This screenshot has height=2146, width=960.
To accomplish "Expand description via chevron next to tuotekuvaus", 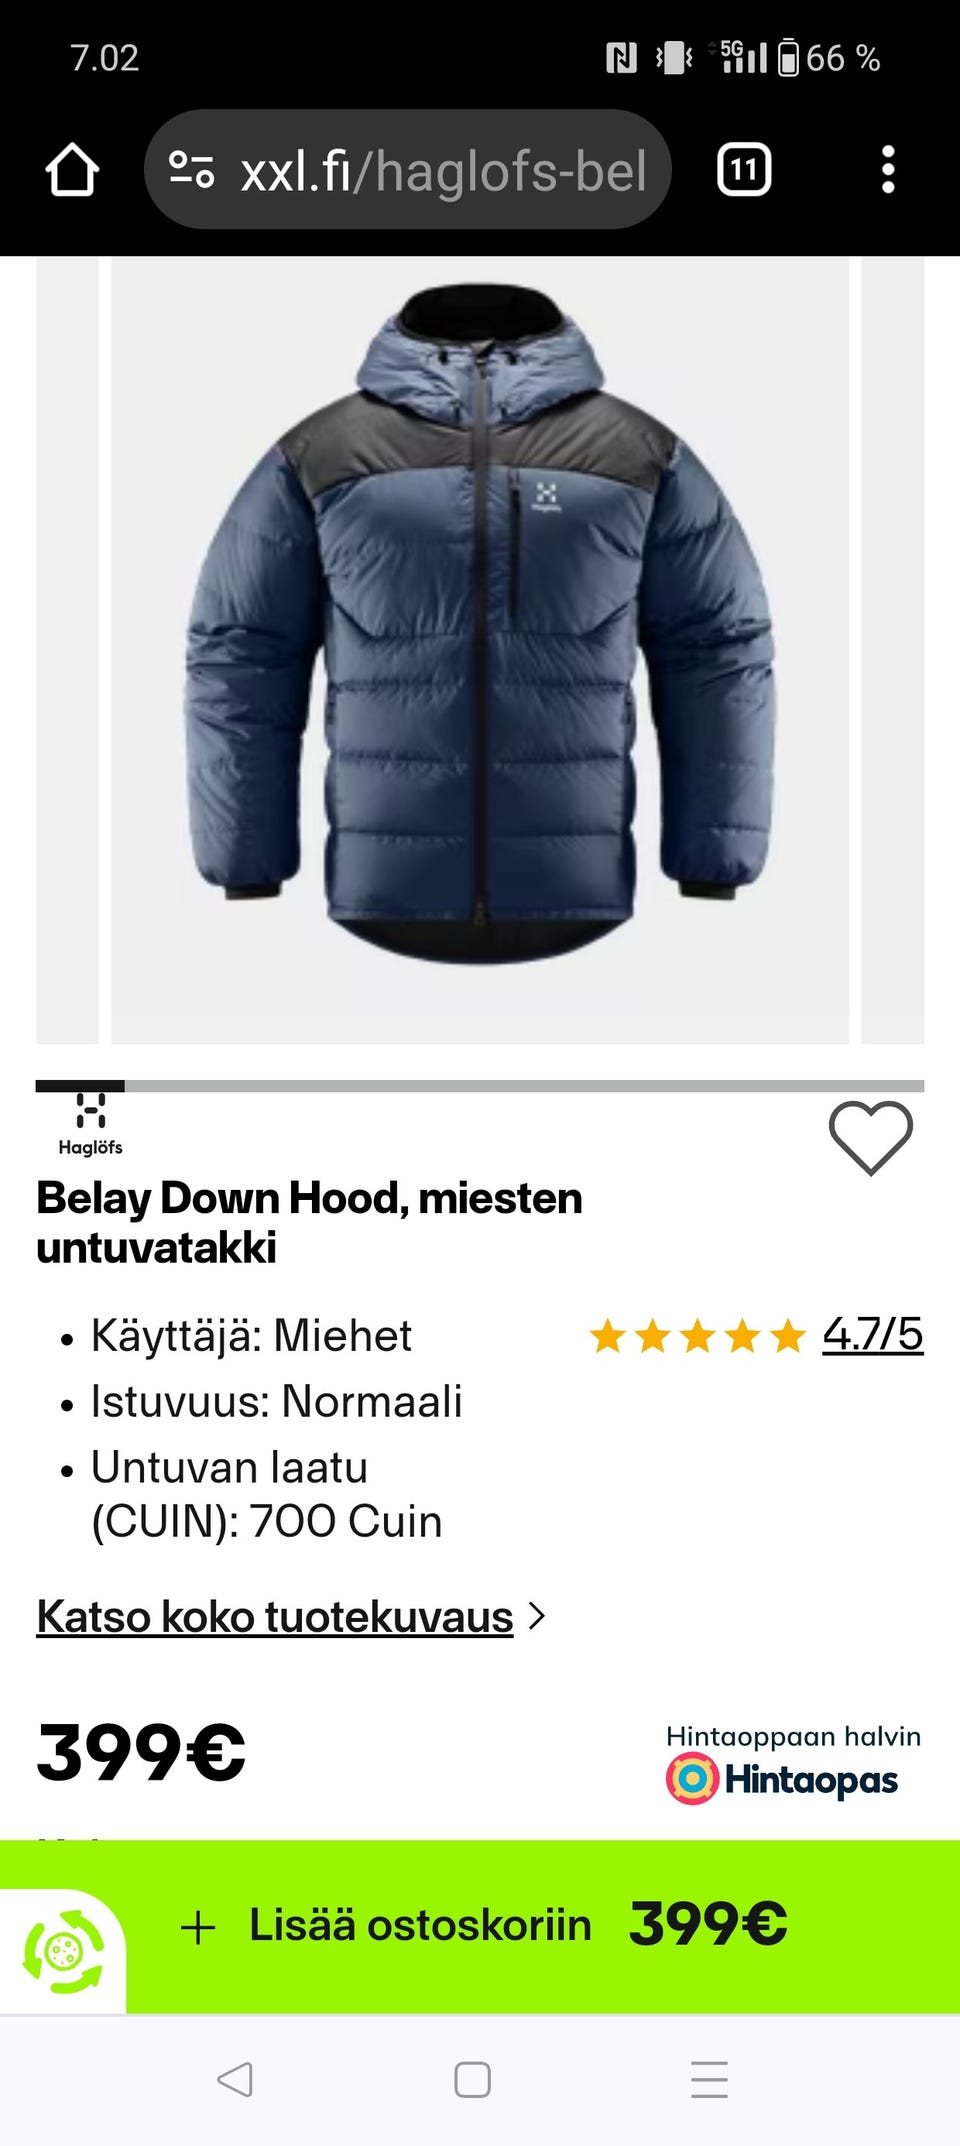I will 537,1616.
